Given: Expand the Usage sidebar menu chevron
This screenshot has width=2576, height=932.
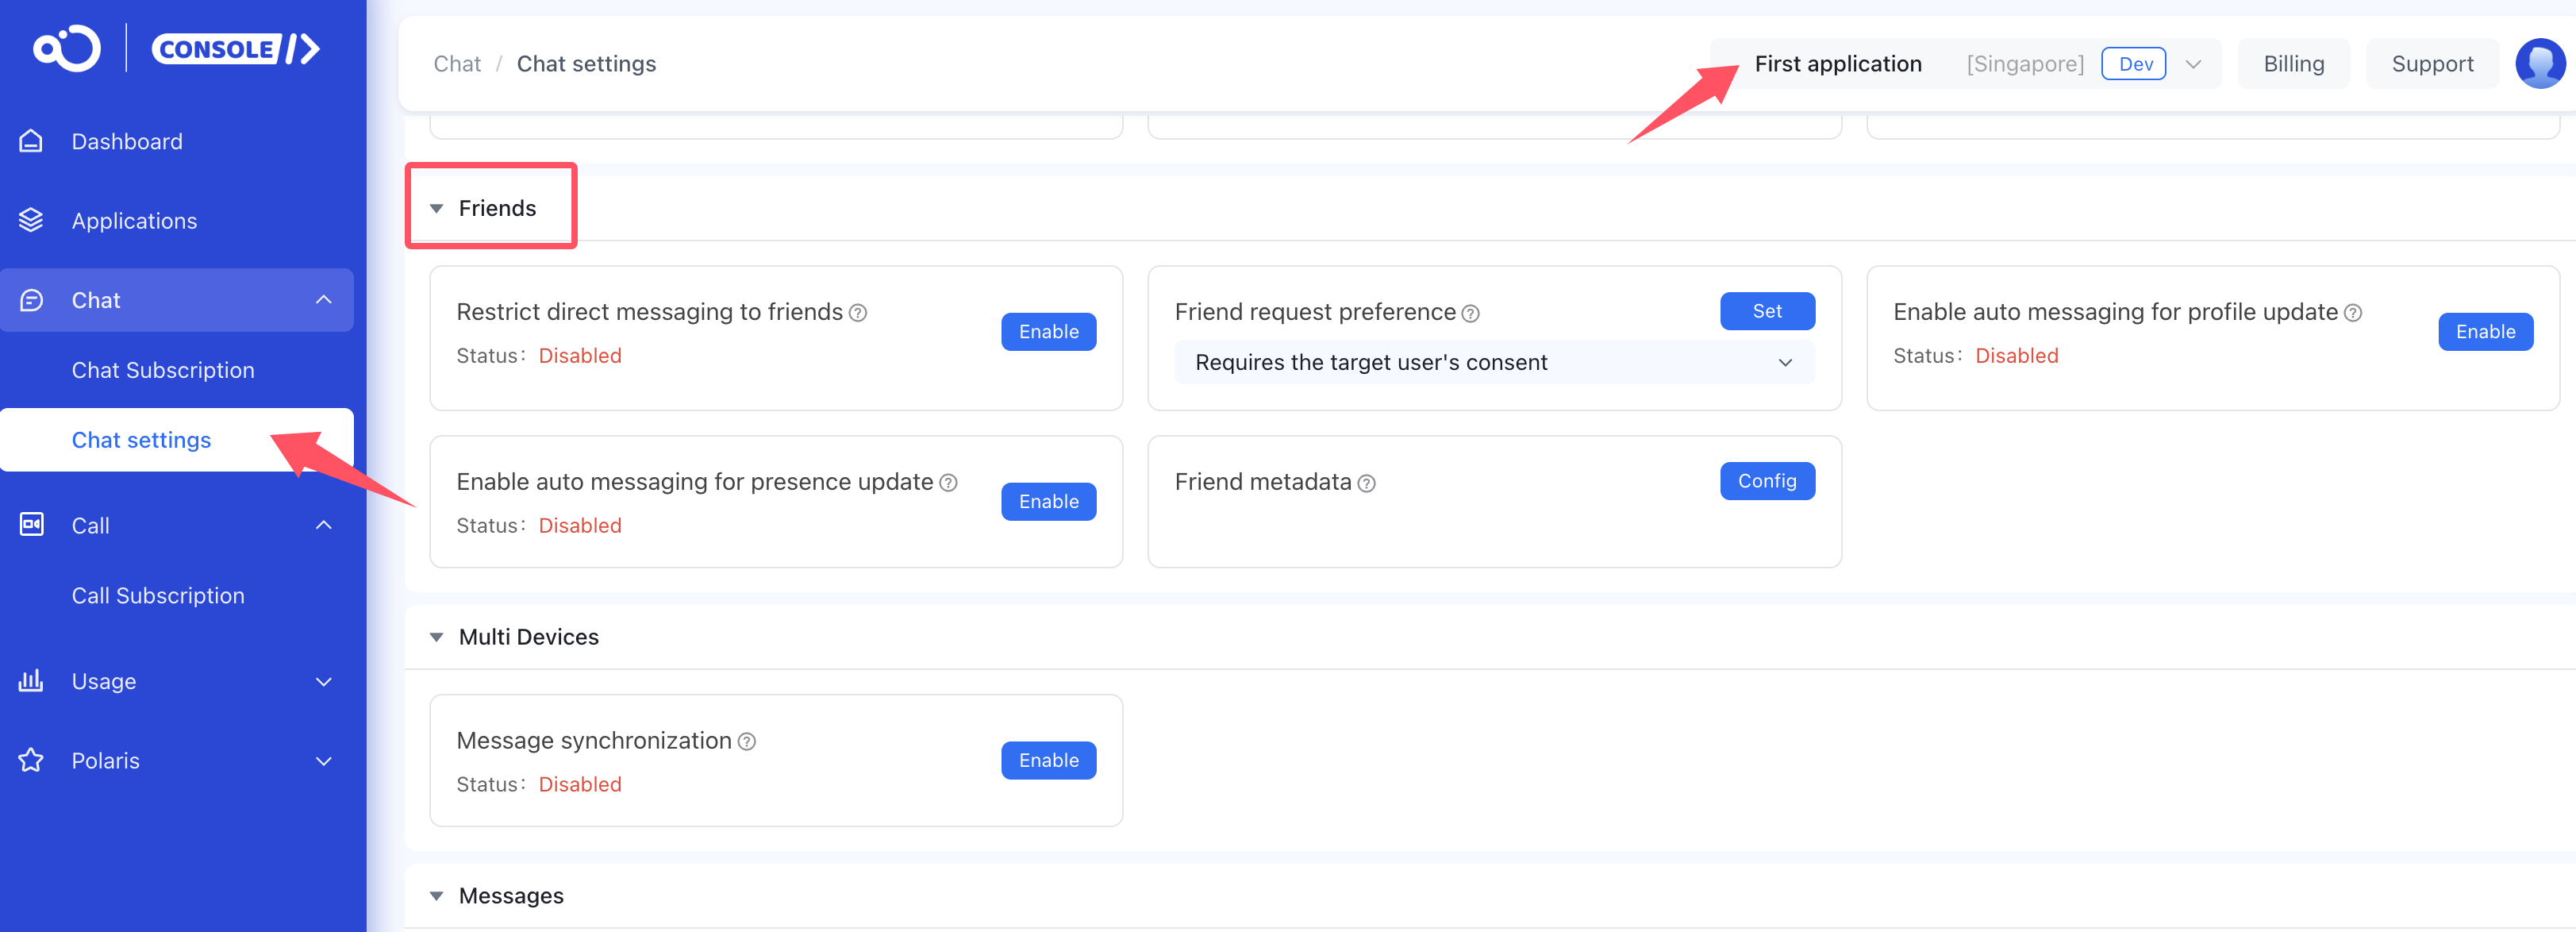Looking at the screenshot, I should [323, 682].
